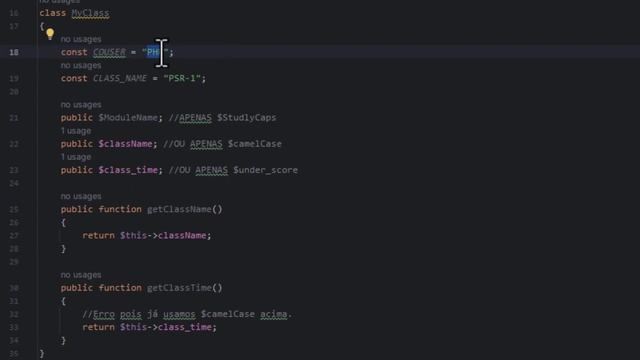The height and width of the screenshot is (360, 640).
Task: Click the $class_time property declaration
Action: (128, 170)
